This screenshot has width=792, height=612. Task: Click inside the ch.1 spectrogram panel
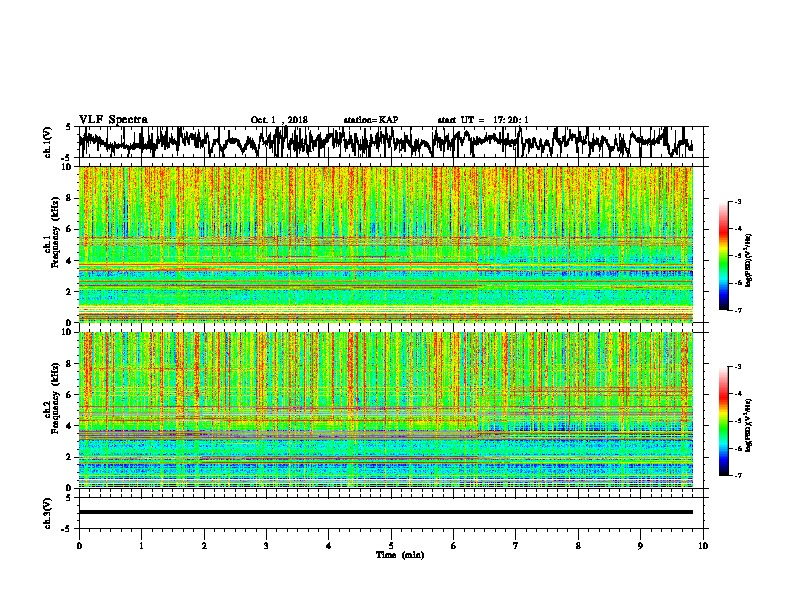point(386,244)
